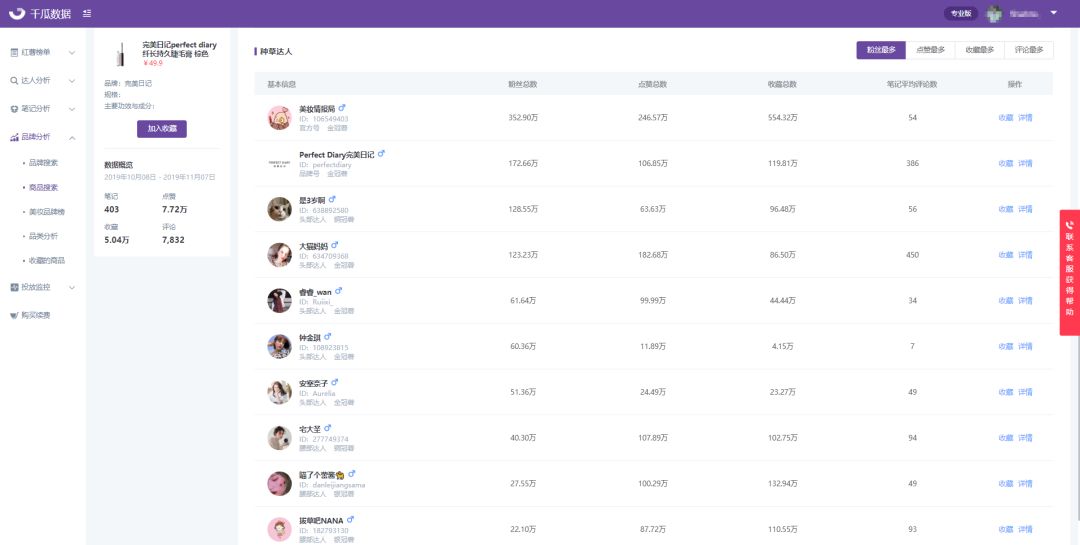The height and width of the screenshot is (545, 1080).
Task: Click the user avatar in the header
Action: click(993, 13)
